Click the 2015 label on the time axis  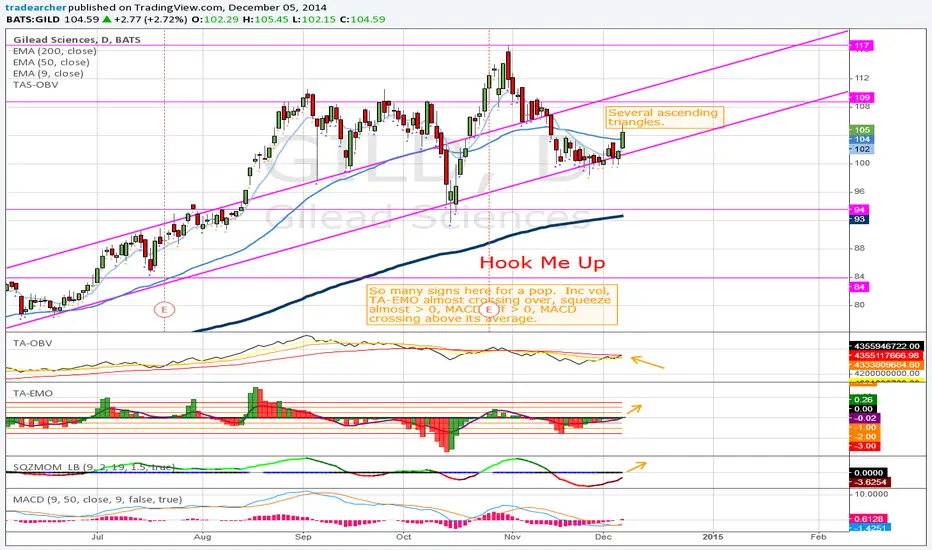713,537
